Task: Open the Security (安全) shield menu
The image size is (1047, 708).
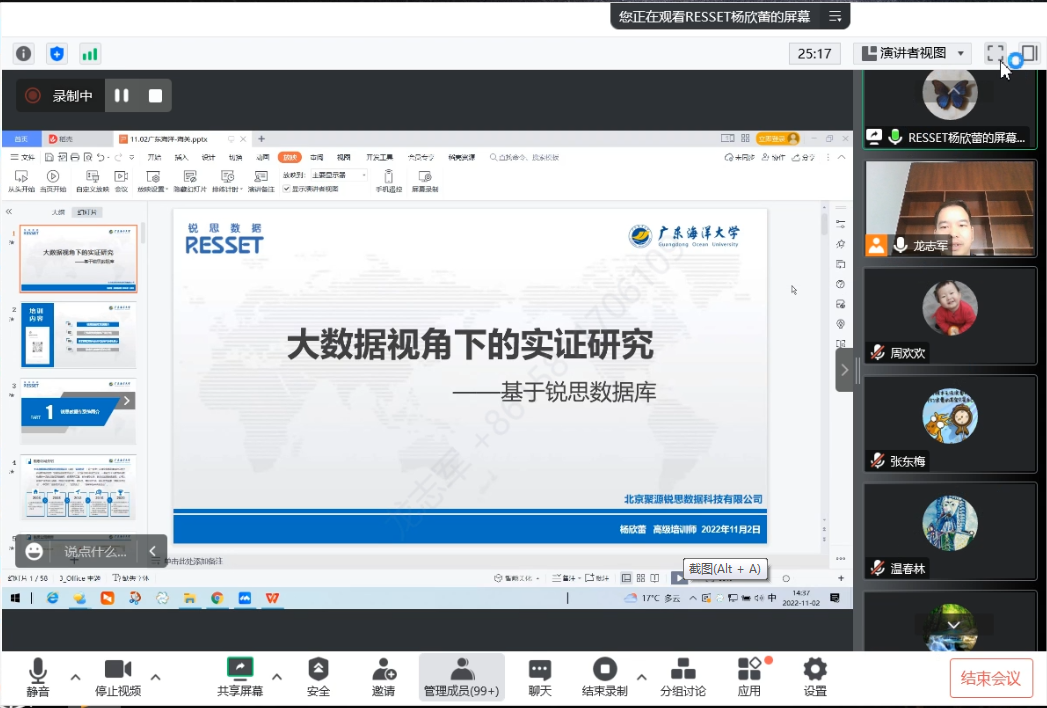Action: tap(318, 677)
